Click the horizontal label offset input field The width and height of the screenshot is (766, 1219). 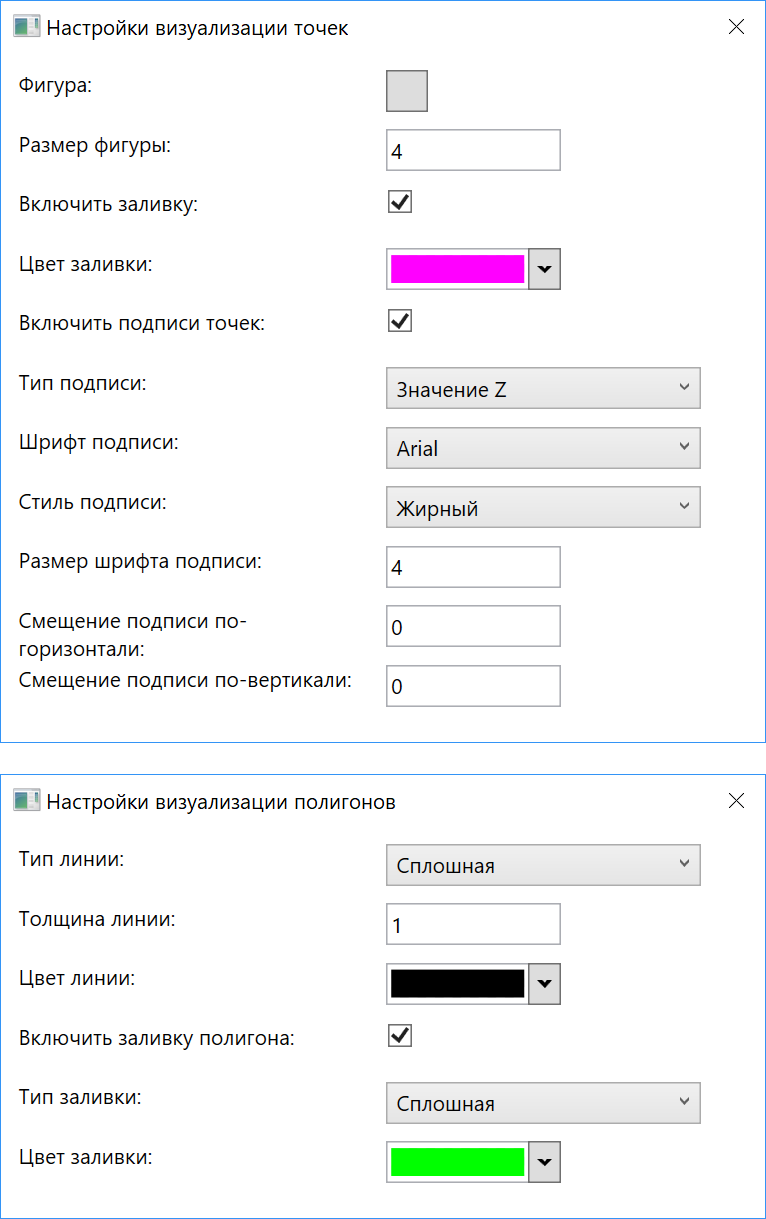pyautogui.click(x=472, y=626)
